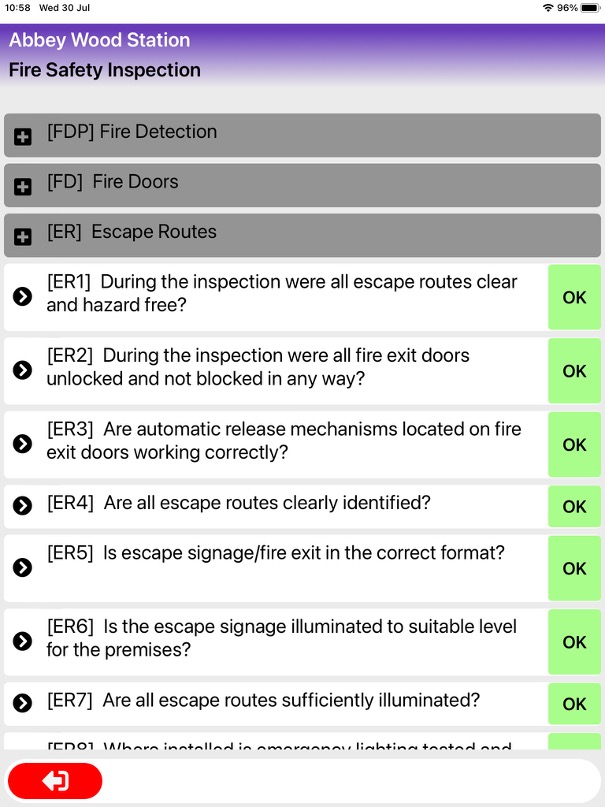The width and height of the screenshot is (605, 807).
Task: Open ER1 question arrow icon
Action: coord(22,296)
